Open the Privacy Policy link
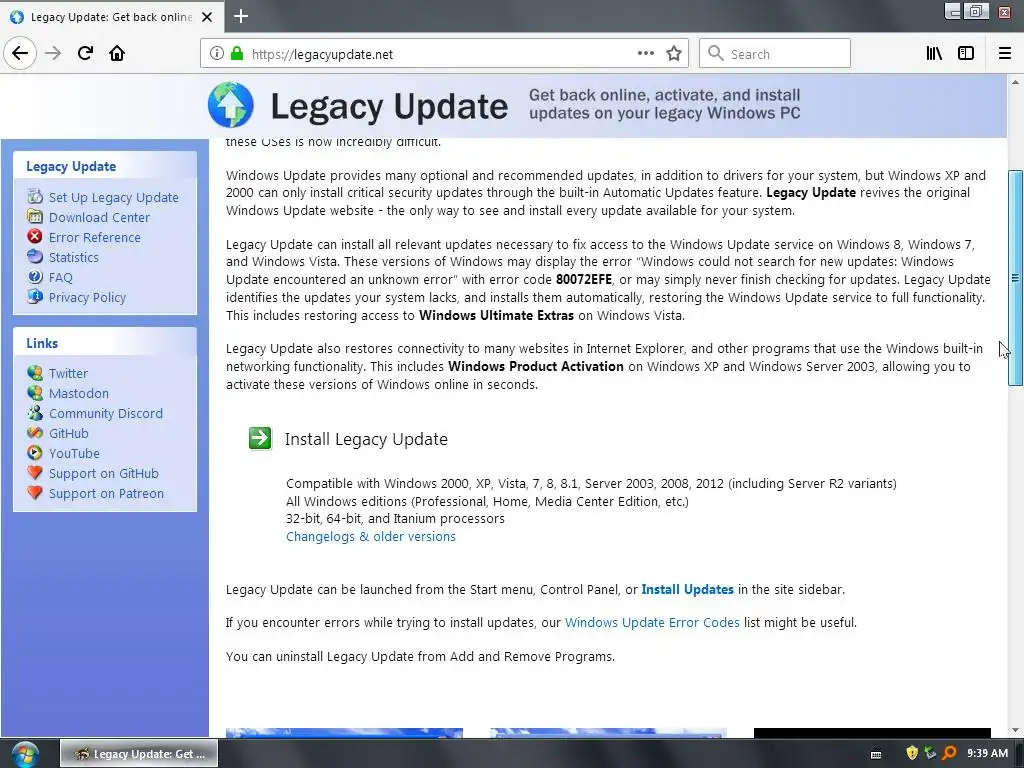Viewport: 1024px width, 768px height. coord(88,298)
